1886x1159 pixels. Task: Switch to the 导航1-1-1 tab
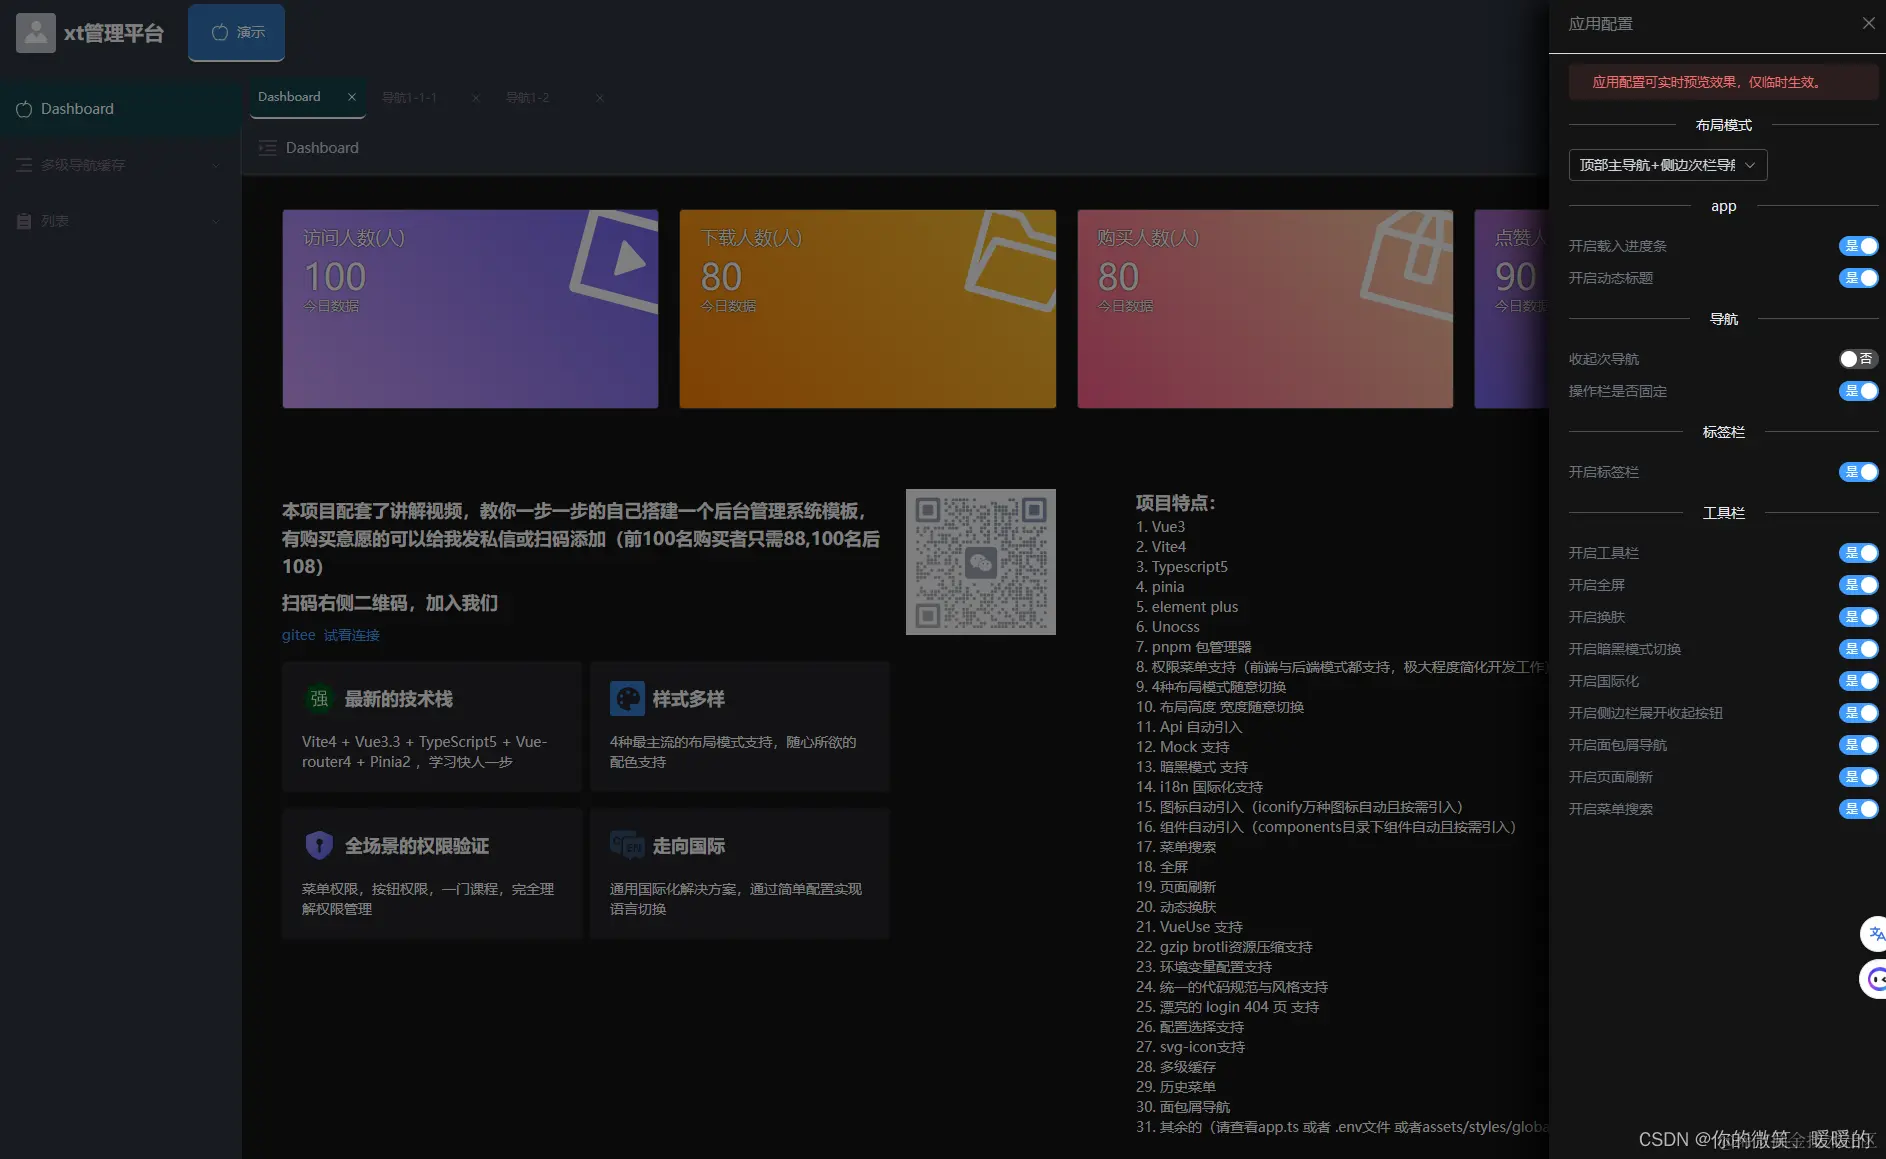tap(409, 98)
